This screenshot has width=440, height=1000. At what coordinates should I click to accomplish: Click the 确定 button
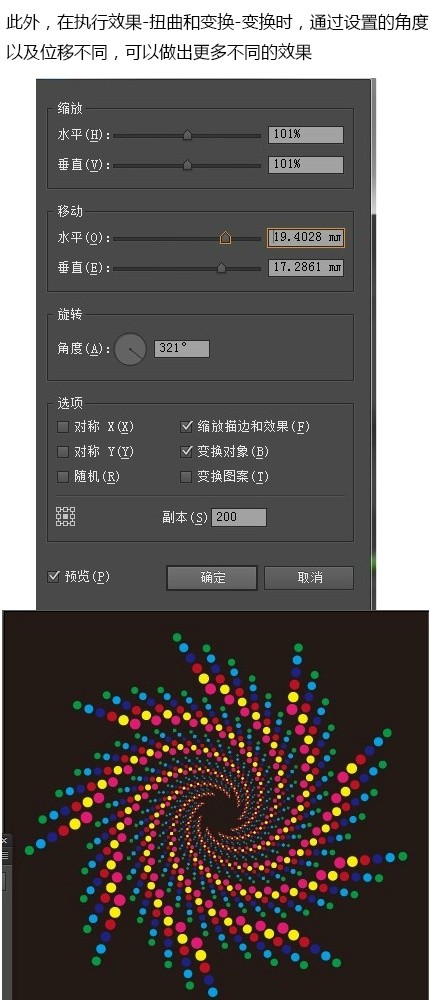click(x=212, y=578)
